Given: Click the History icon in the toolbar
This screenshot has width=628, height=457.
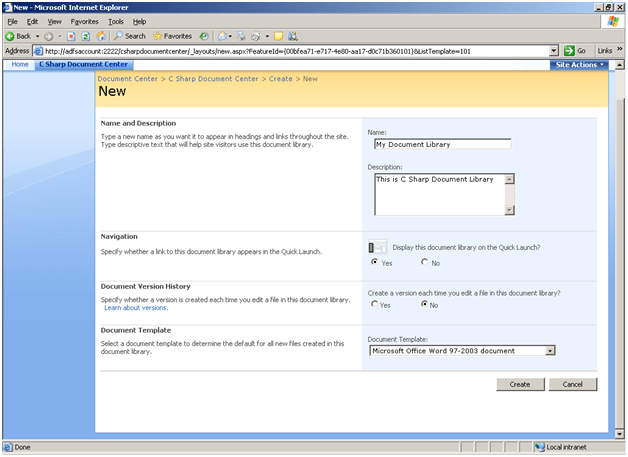Looking at the screenshot, I should 204,36.
